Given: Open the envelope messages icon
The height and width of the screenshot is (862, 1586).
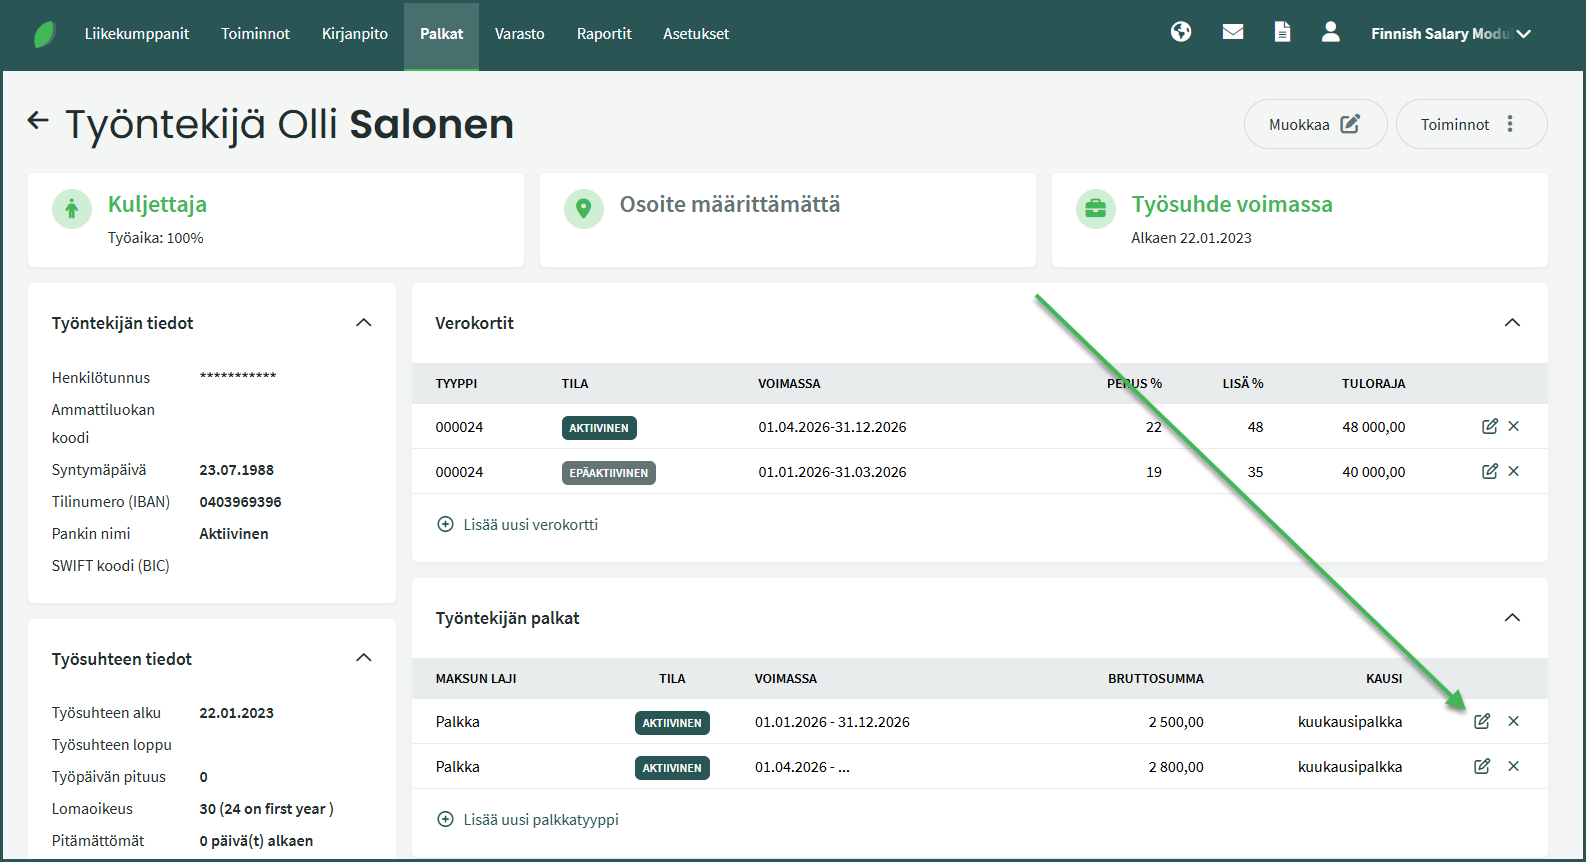Looking at the screenshot, I should 1233,33.
